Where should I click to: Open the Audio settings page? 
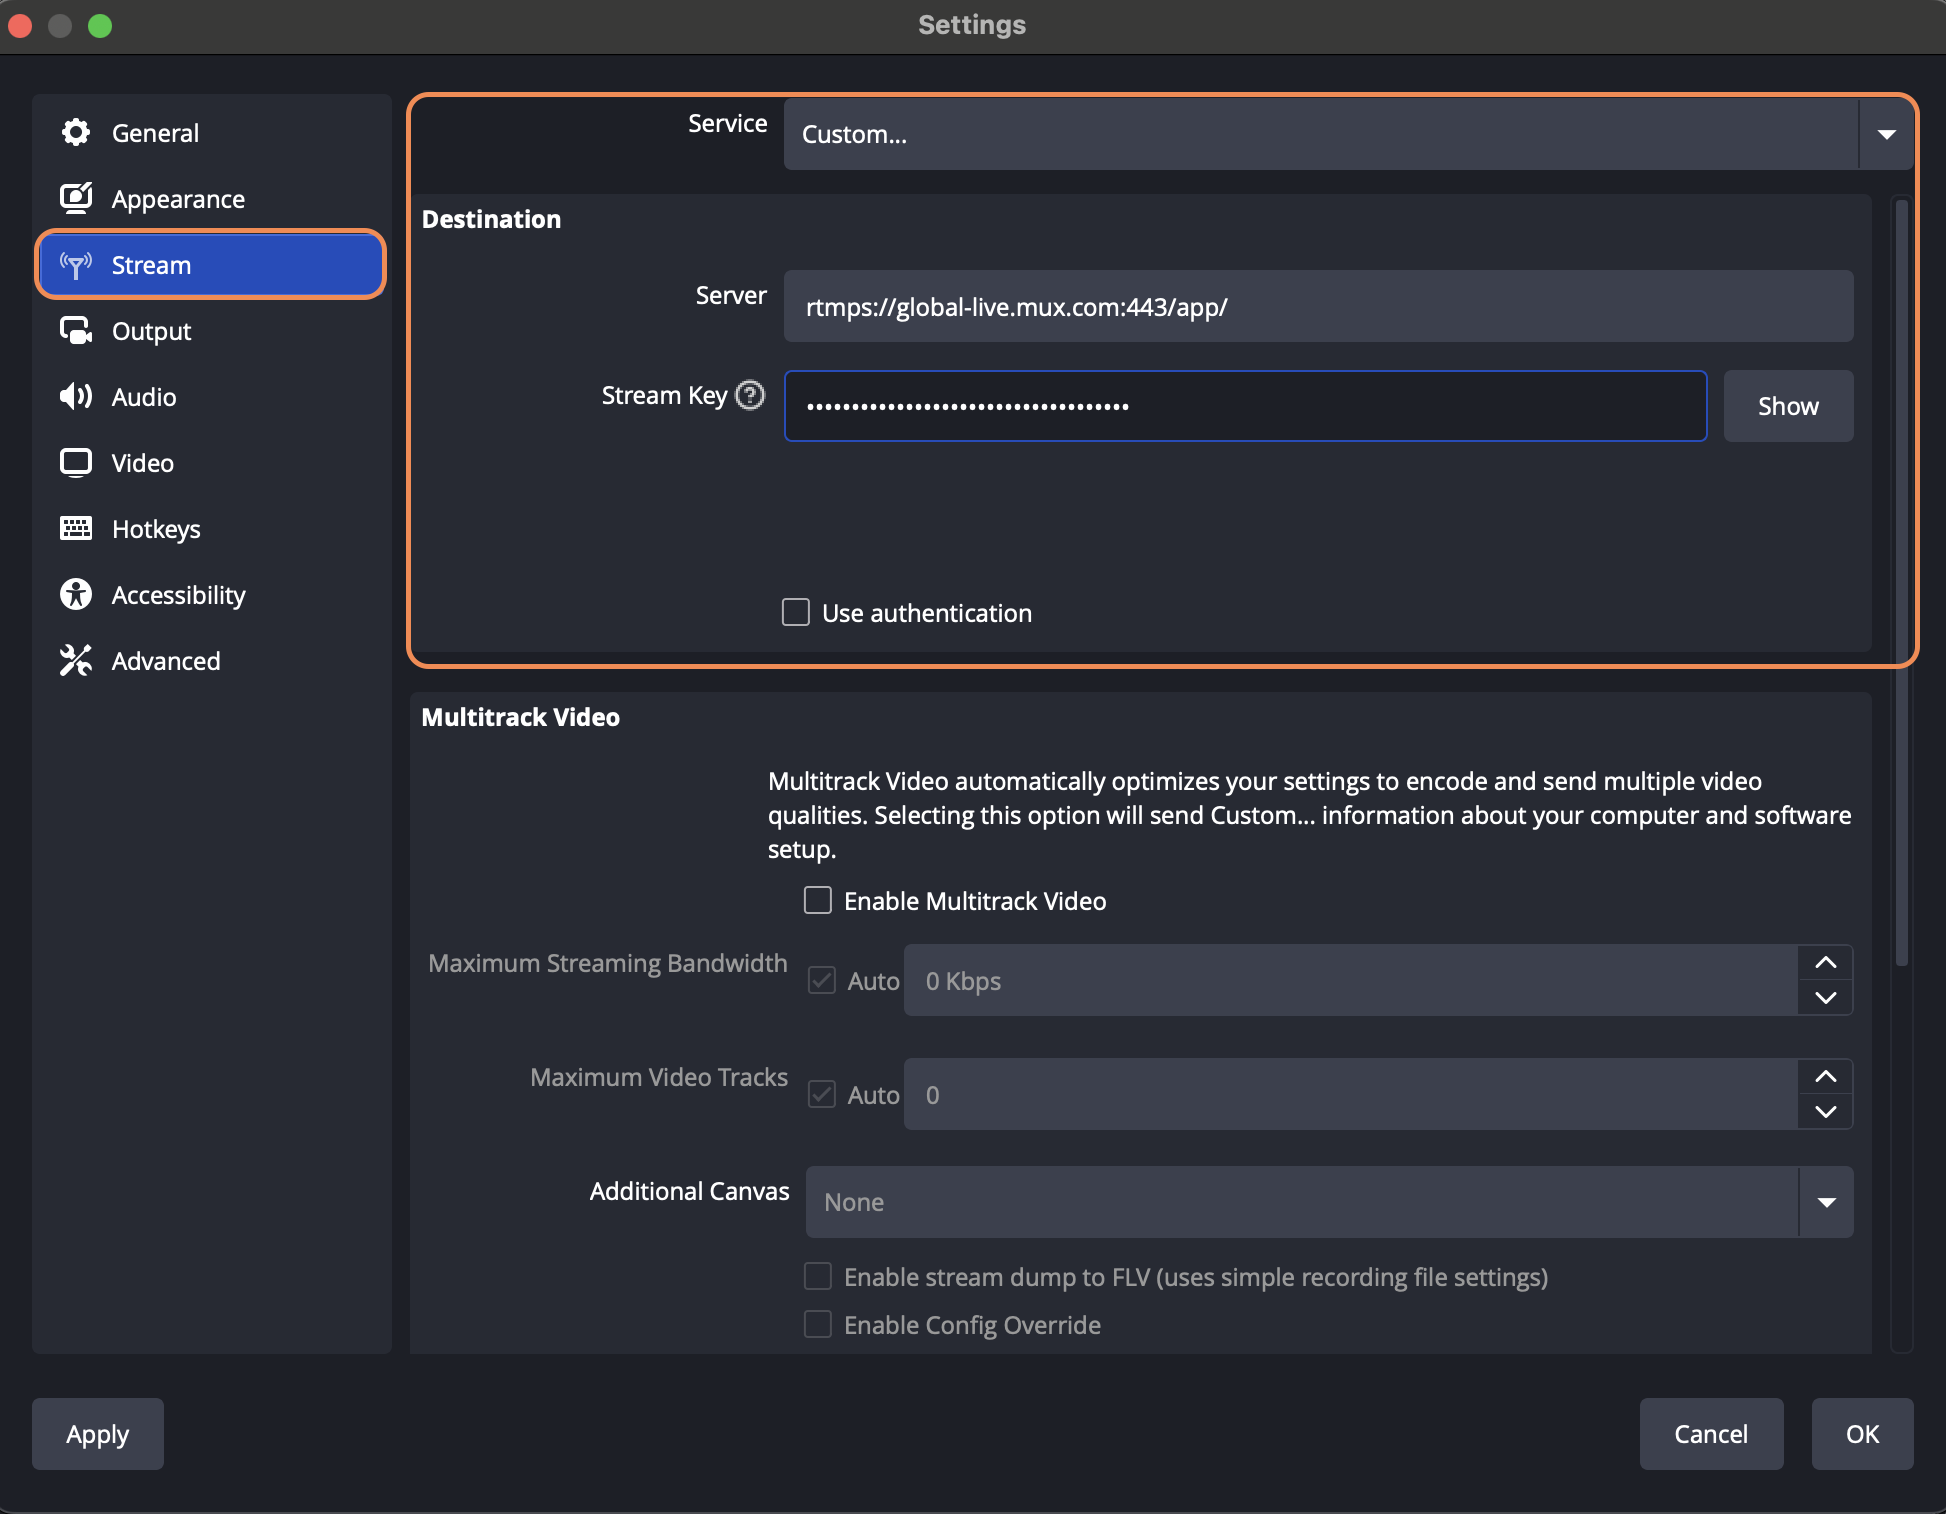(212, 397)
